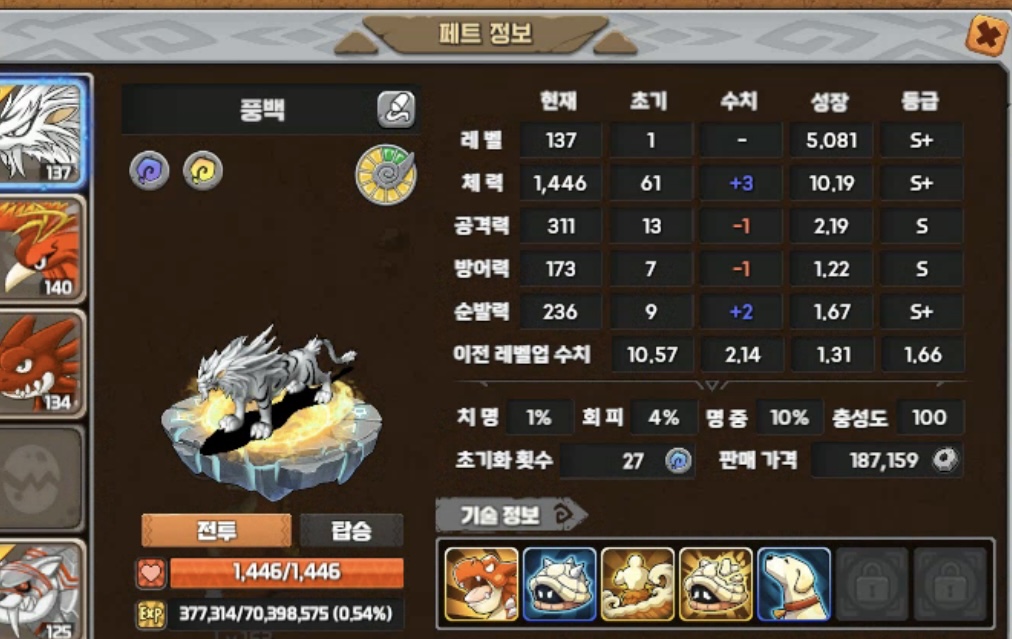Screen dimensions: 1012x639
Task: Click the blue reset icon next to 27
Action: coord(678,461)
